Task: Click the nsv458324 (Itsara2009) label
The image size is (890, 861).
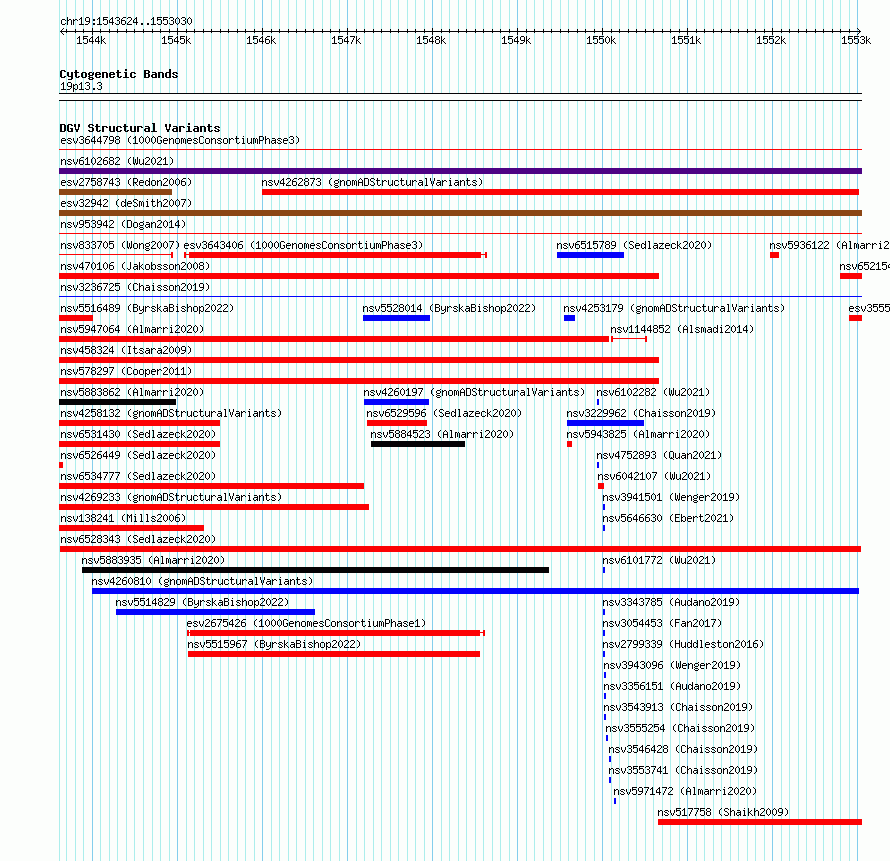Action: pos(126,350)
